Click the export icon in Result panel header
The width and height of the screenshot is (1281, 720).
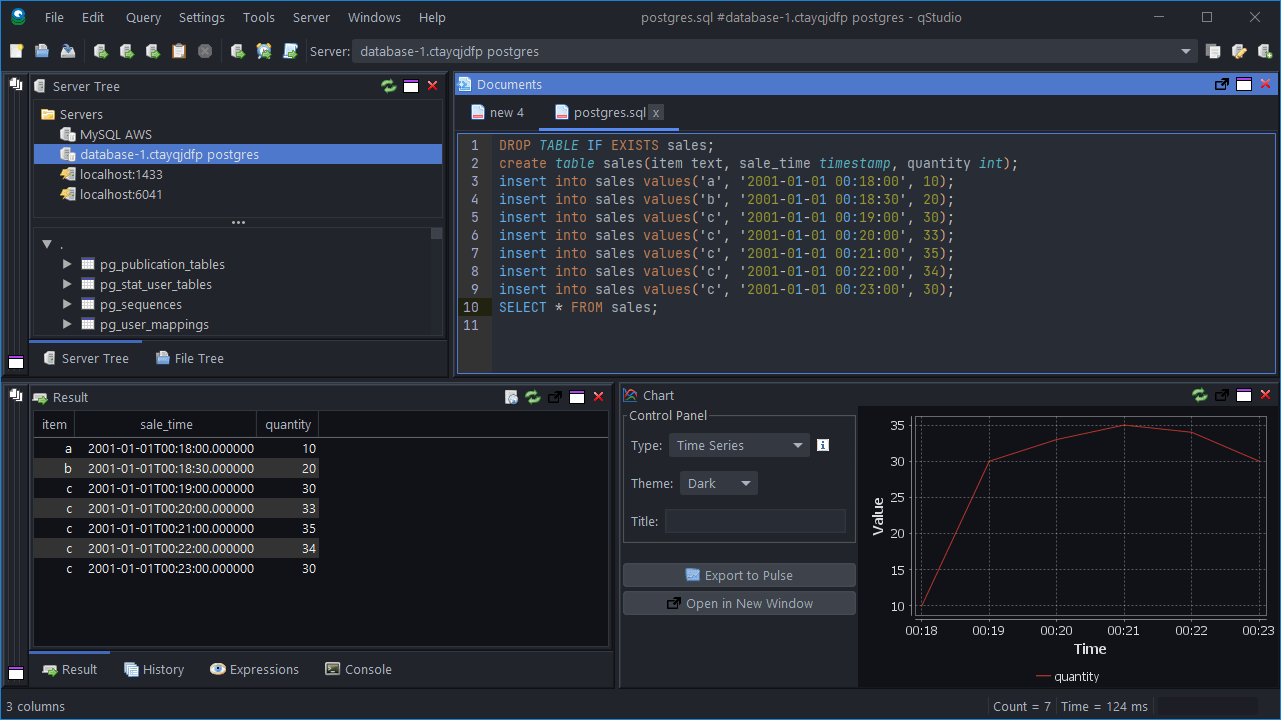[x=511, y=397]
